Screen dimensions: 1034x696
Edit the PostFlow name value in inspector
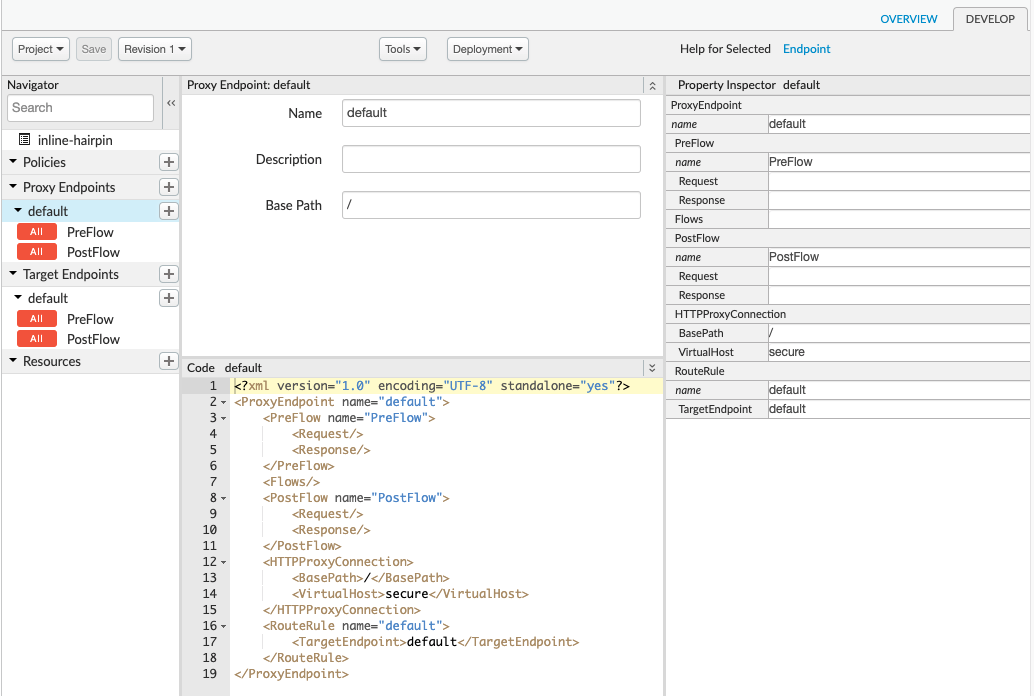pos(899,257)
